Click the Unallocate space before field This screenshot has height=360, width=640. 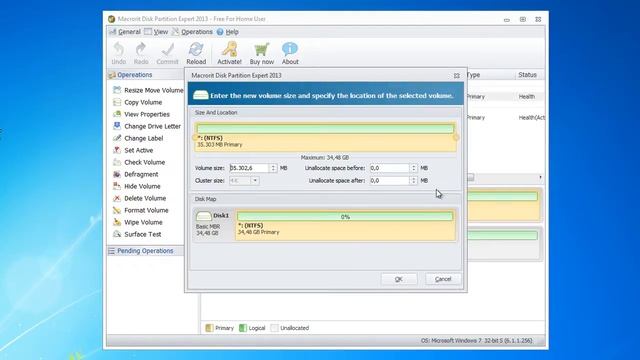click(x=389, y=168)
